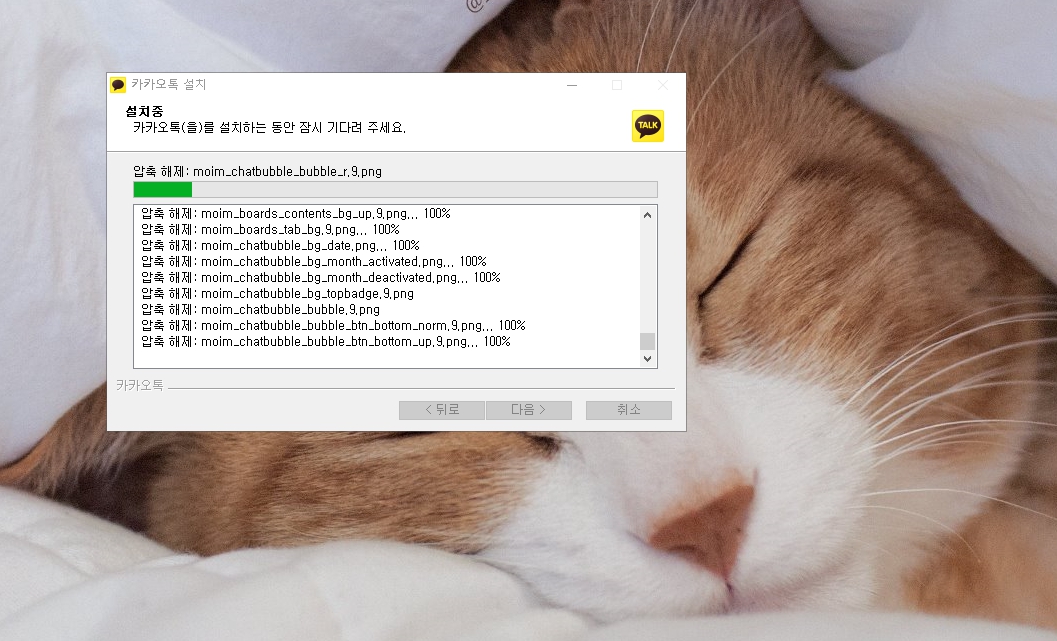Click the 설치중 heading
This screenshot has width=1057, height=641.
coord(144,111)
